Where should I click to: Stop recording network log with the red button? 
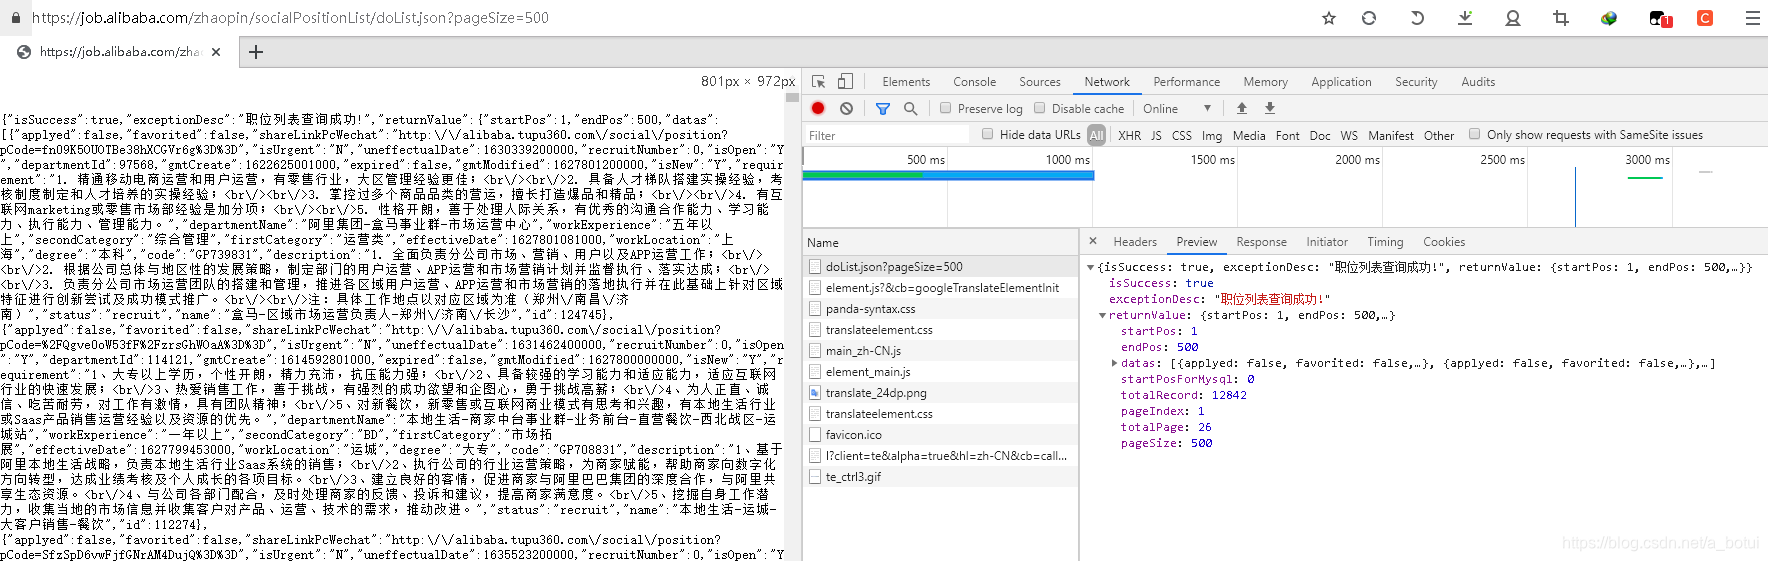[818, 108]
